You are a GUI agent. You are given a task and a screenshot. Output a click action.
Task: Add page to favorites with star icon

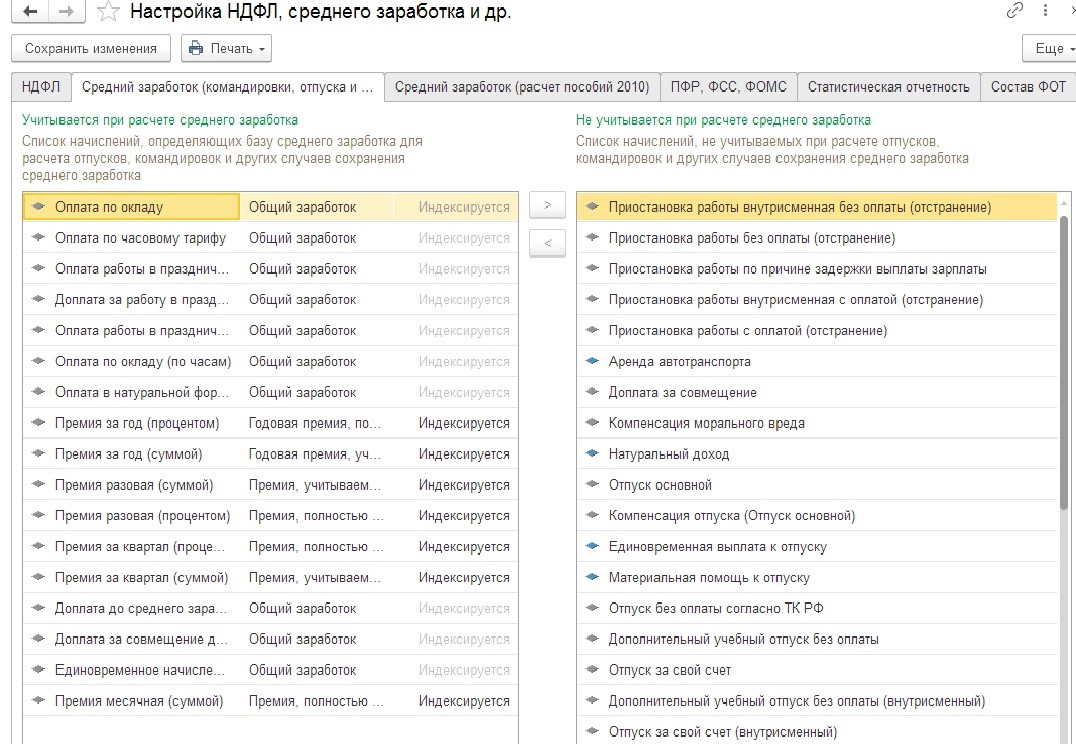tap(108, 12)
